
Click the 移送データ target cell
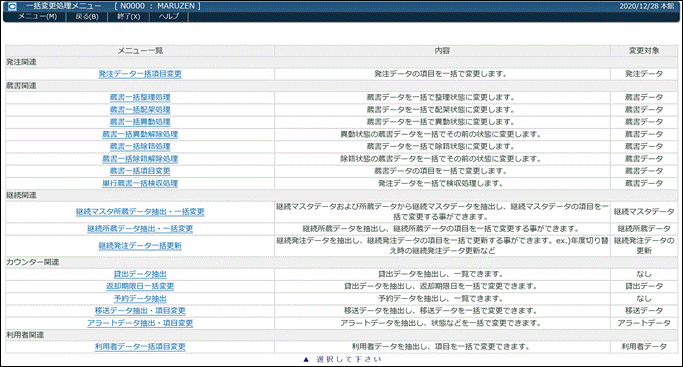(644, 311)
